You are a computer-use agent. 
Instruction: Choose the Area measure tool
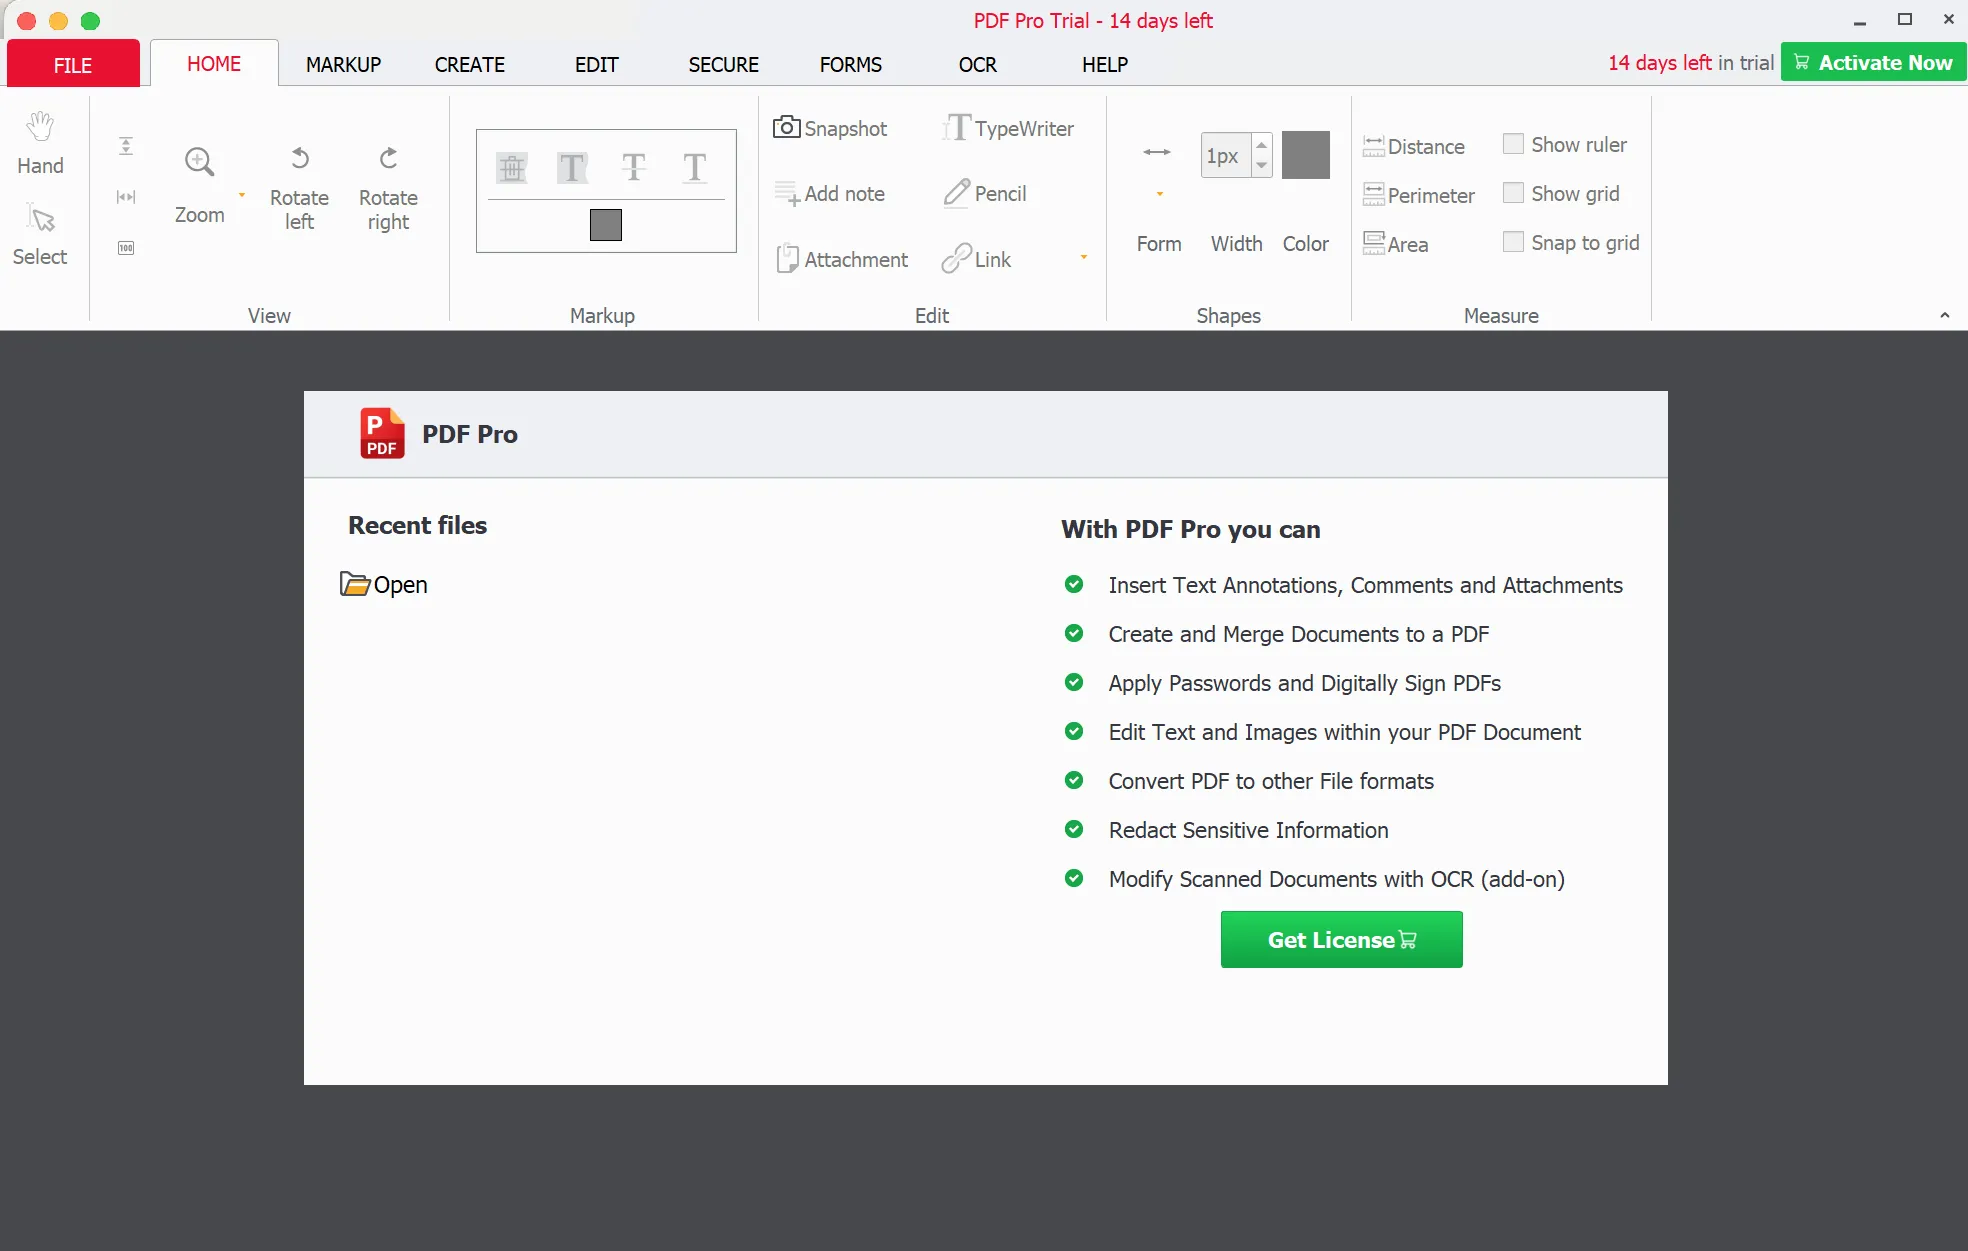[x=1396, y=245]
